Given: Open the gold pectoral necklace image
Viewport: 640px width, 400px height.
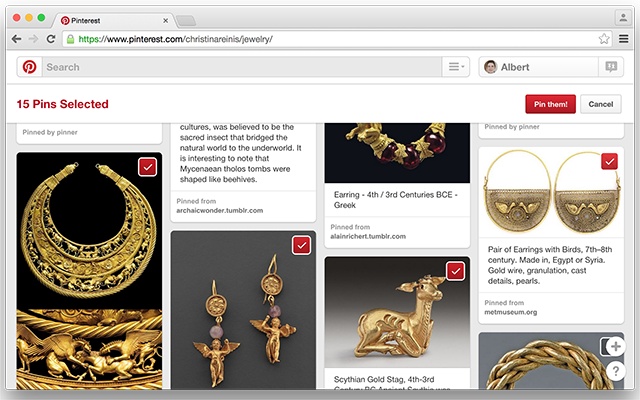Looking at the screenshot, I should click(89, 231).
